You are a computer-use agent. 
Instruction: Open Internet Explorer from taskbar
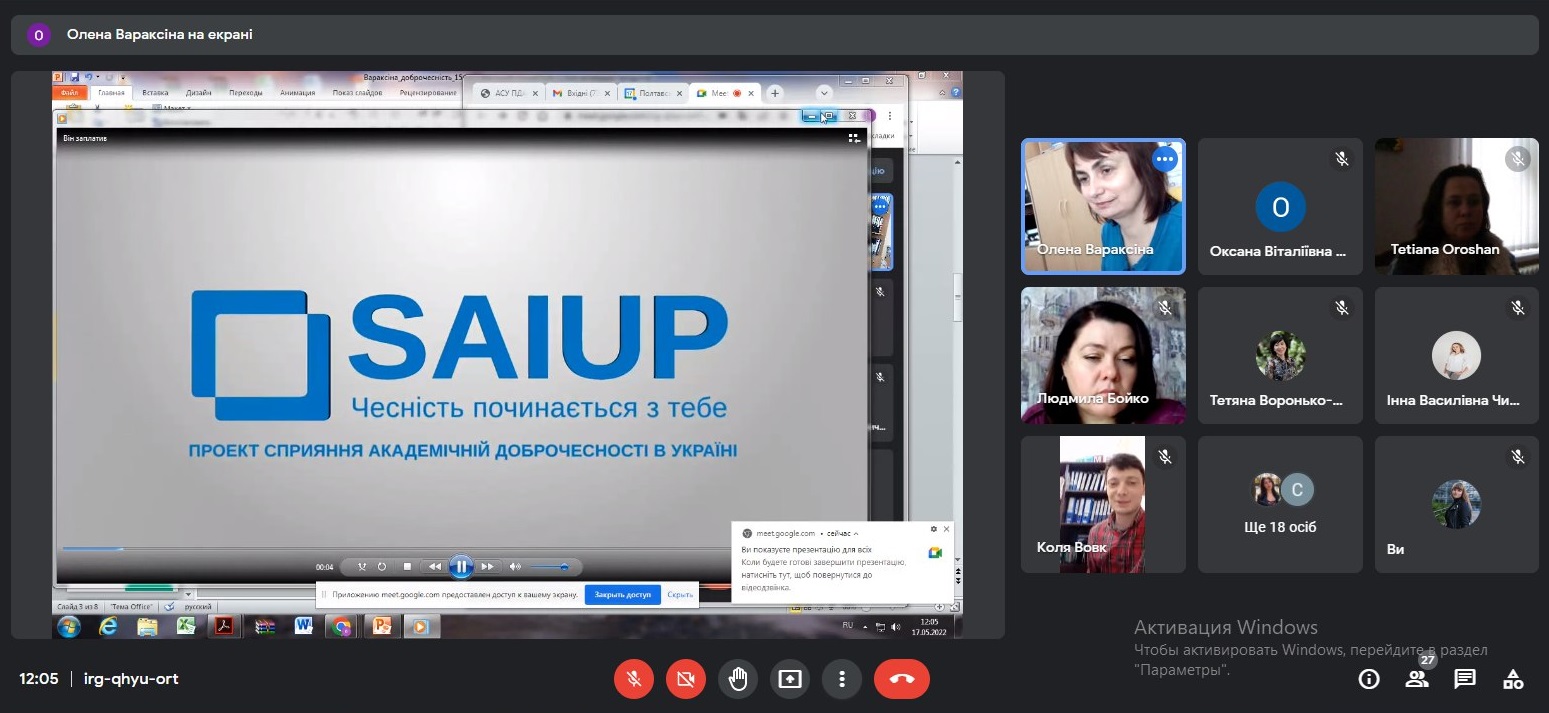click(107, 627)
